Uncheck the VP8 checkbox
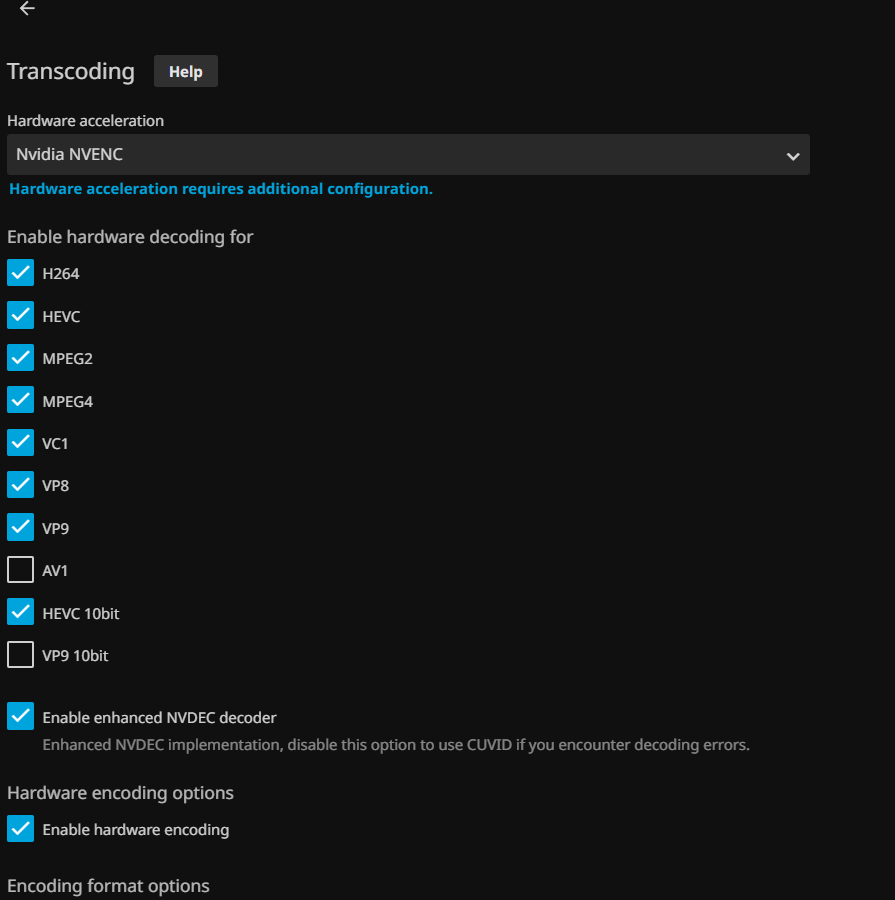The width and height of the screenshot is (895, 900). pos(21,485)
